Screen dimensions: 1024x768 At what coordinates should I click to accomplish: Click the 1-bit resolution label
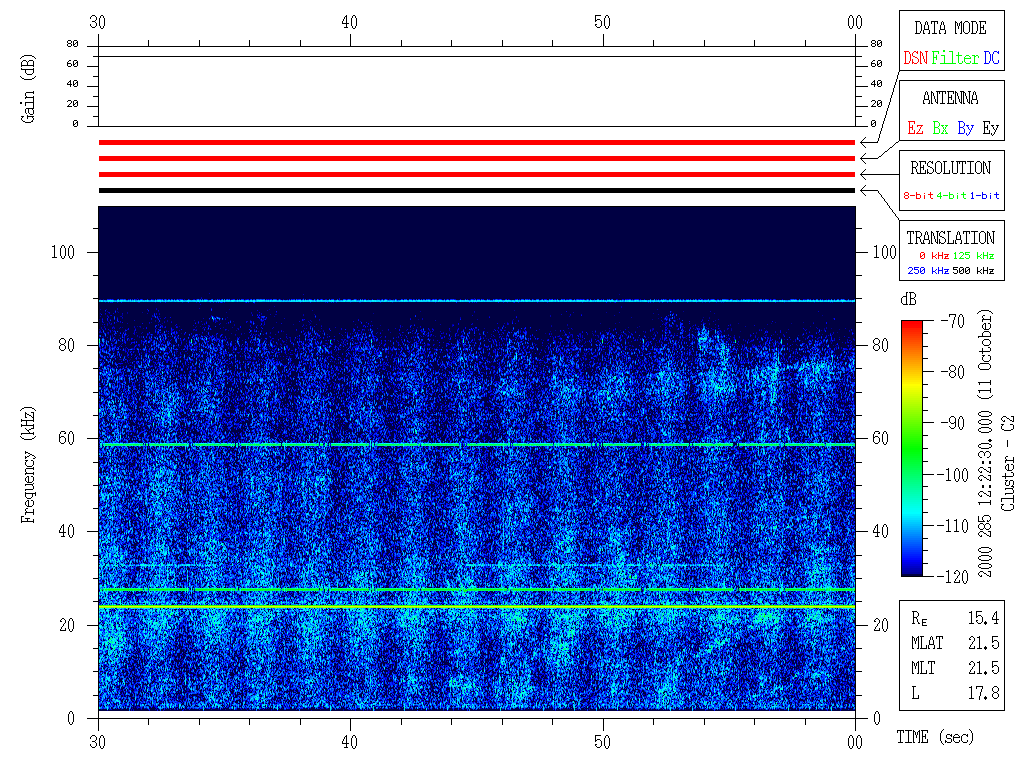(985, 196)
